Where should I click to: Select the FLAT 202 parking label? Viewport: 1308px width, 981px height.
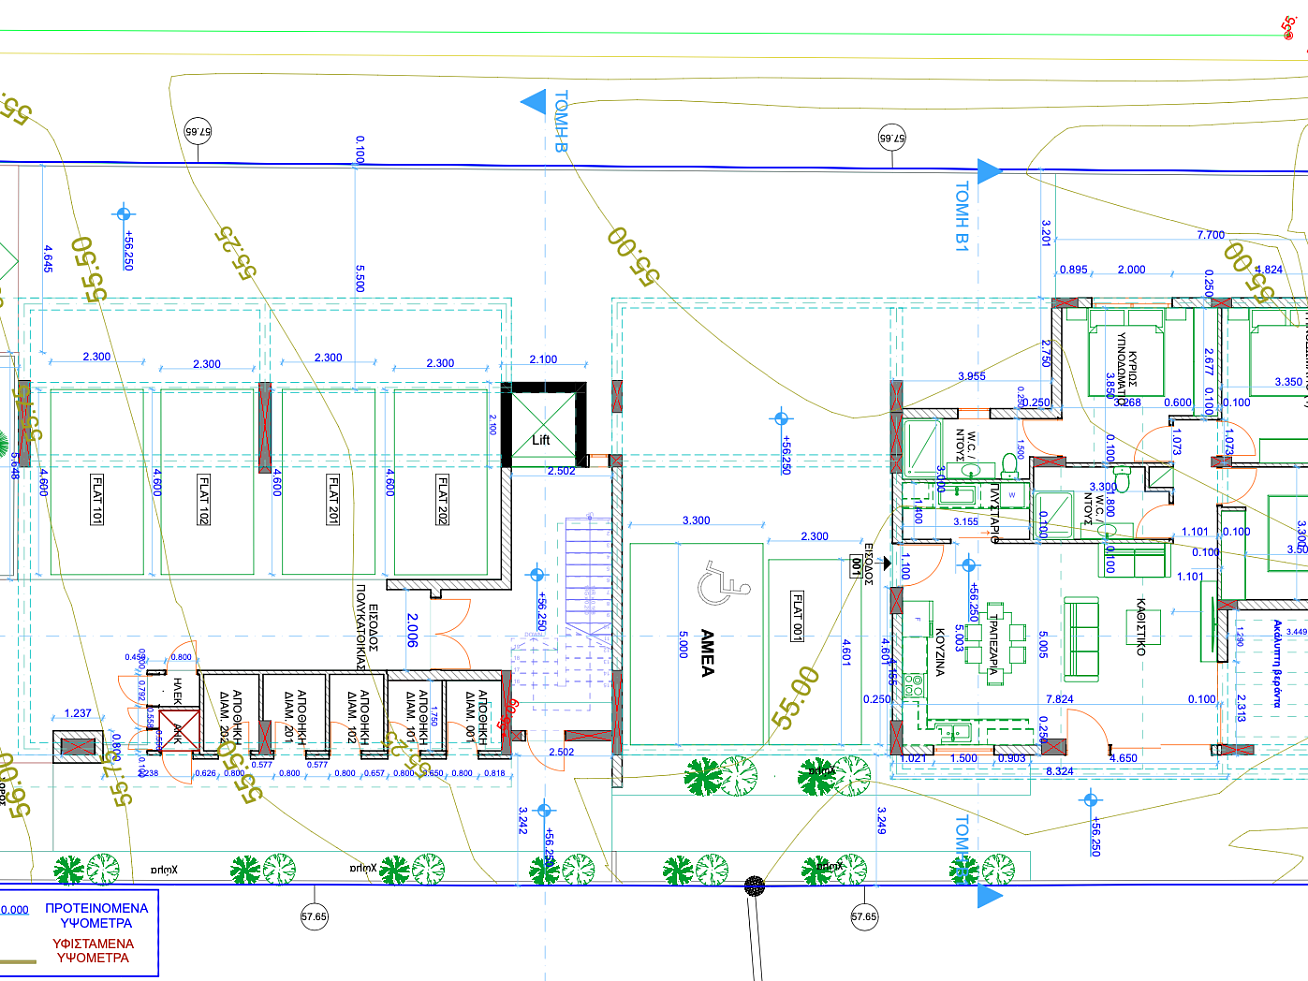tap(443, 499)
